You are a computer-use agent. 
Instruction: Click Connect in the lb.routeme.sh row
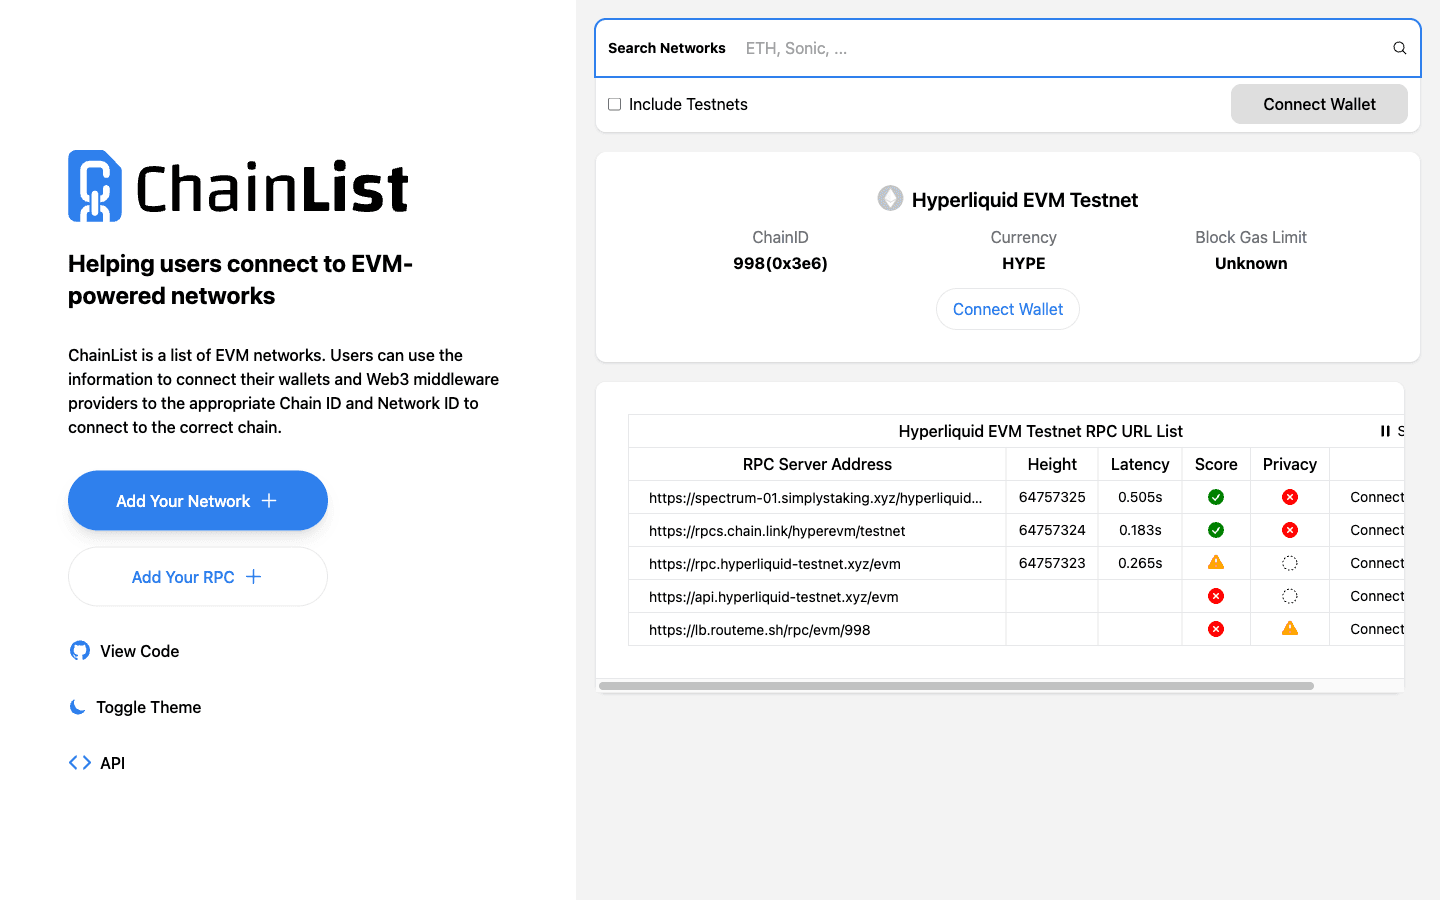click(1377, 629)
